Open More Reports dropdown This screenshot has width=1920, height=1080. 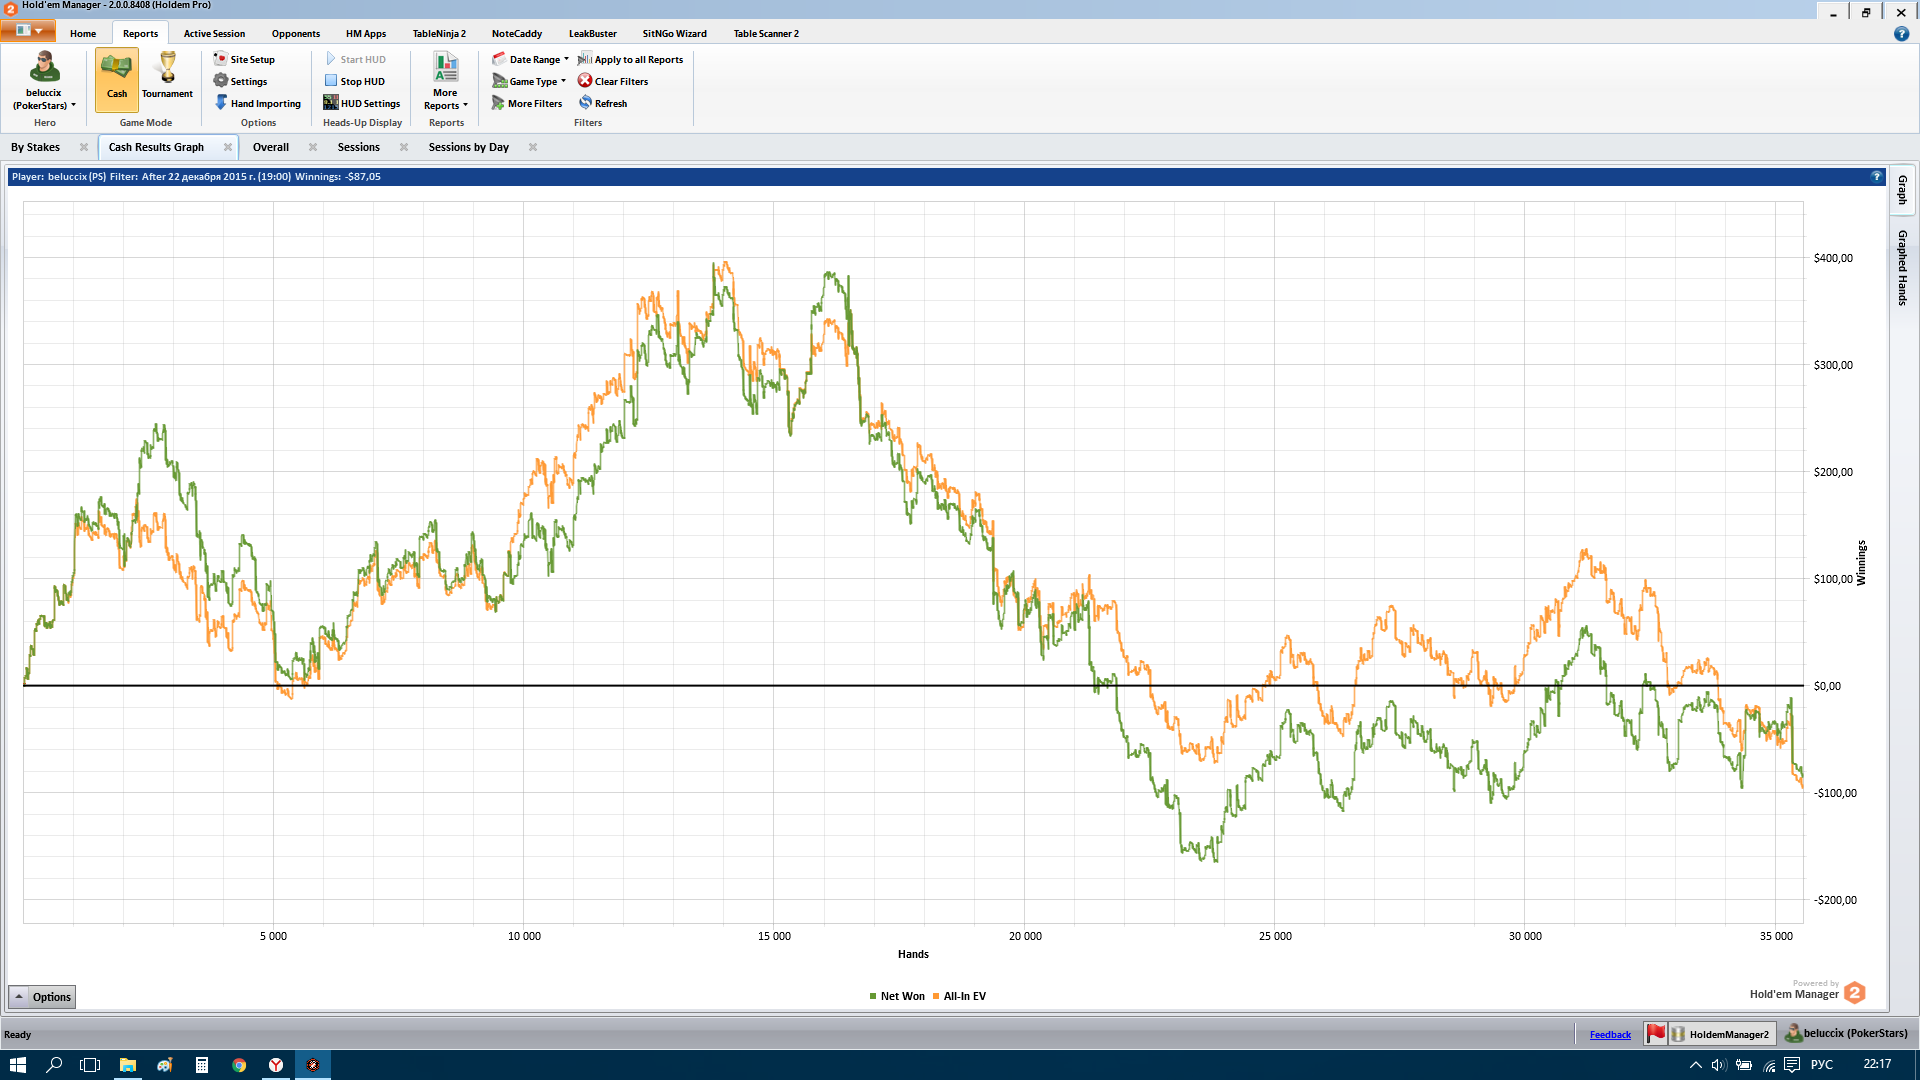(x=445, y=81)
